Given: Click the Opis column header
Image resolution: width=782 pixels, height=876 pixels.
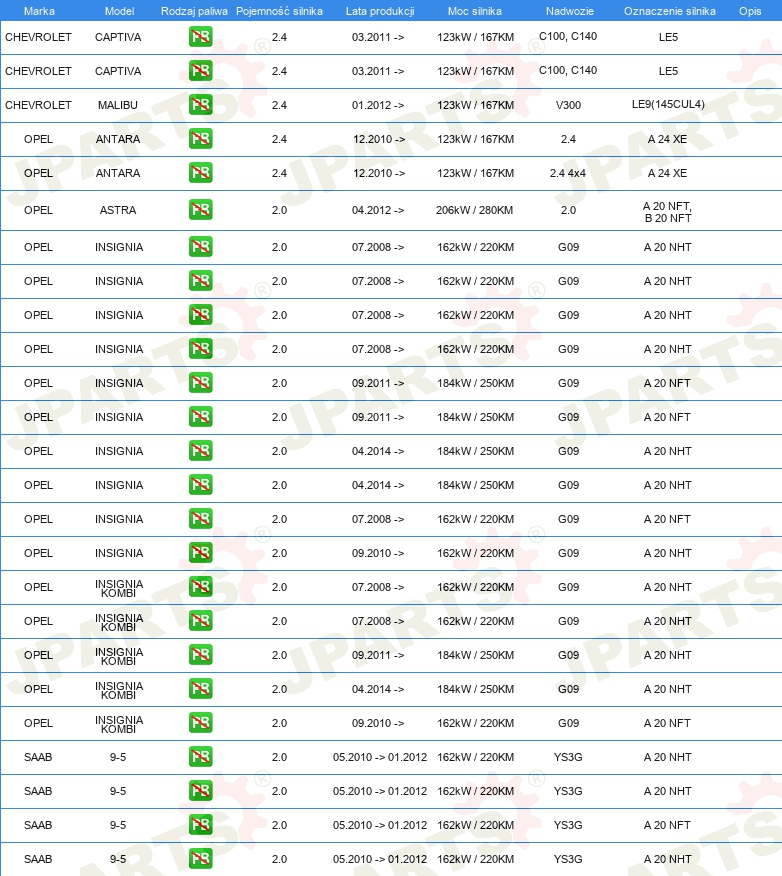Looking at the screenshot, I should (750, 11).
